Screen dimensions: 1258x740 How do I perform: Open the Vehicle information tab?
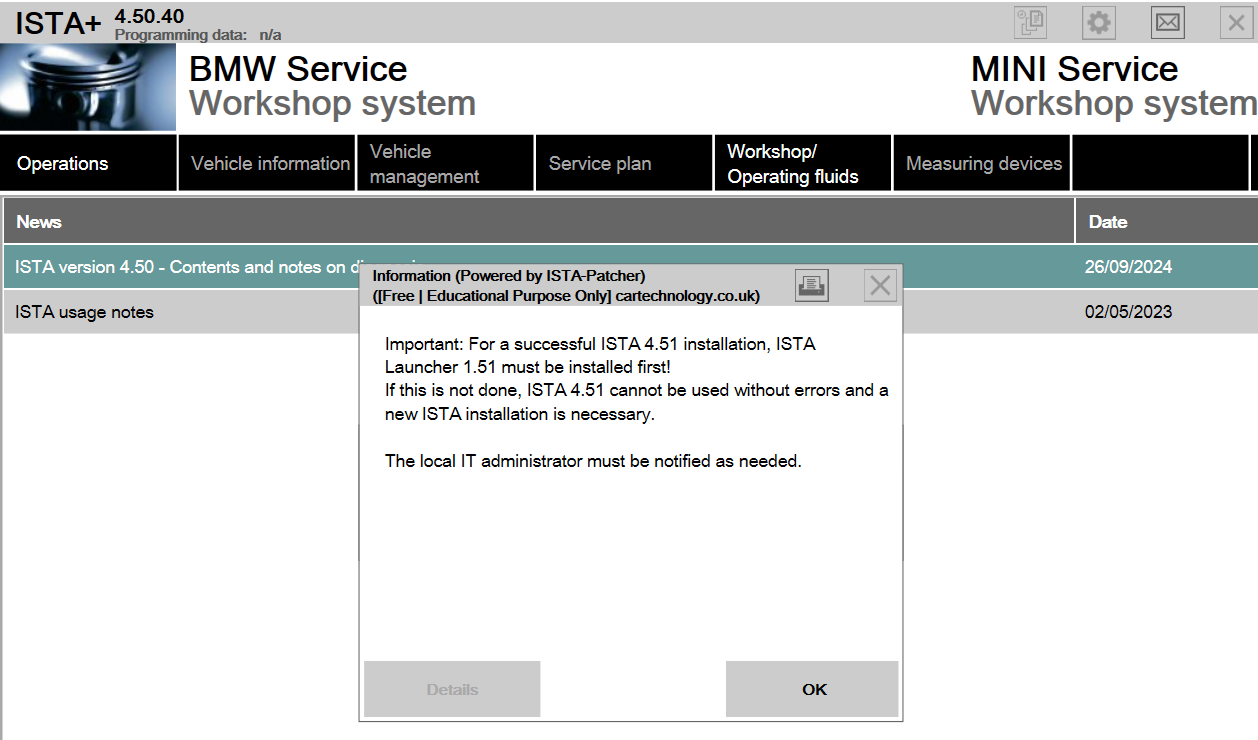tap(267, 163)
